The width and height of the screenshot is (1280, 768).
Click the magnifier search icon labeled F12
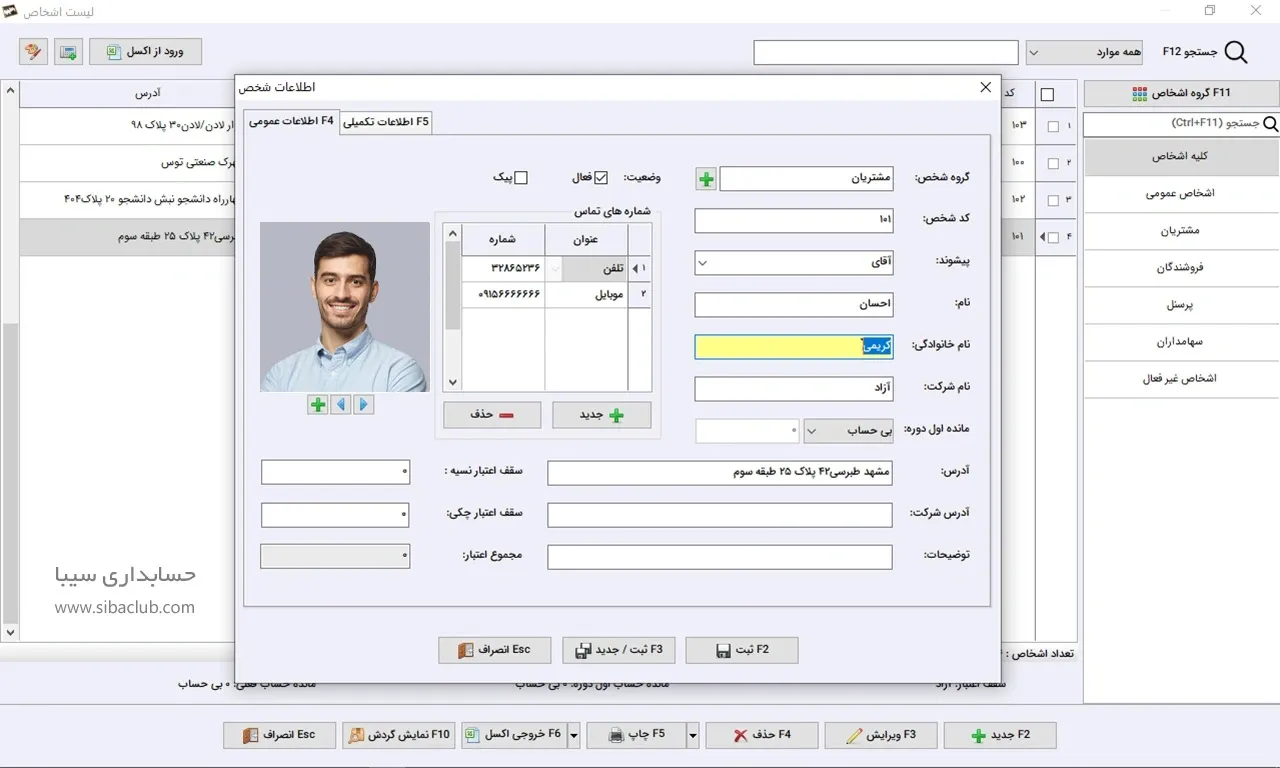click(1236, 52)
